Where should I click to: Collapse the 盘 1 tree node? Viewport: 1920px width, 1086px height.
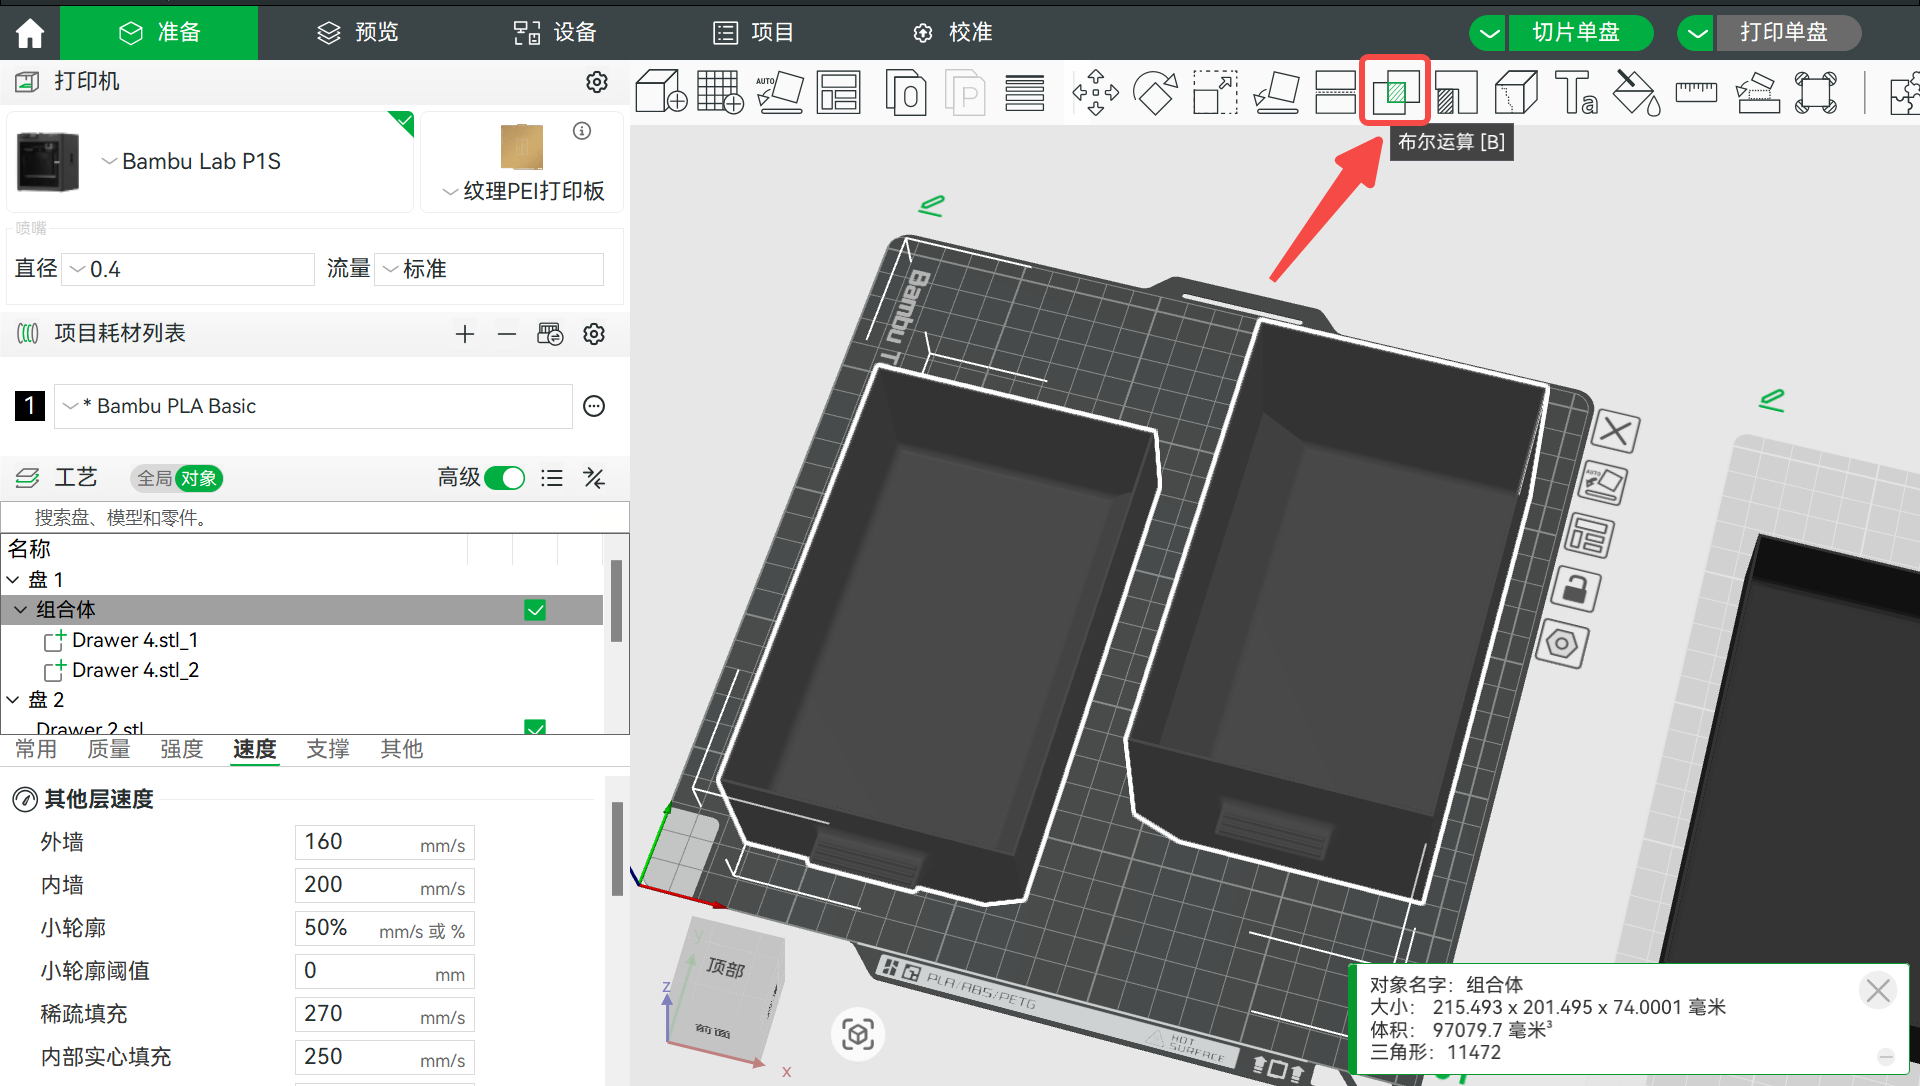click(13, 580)
